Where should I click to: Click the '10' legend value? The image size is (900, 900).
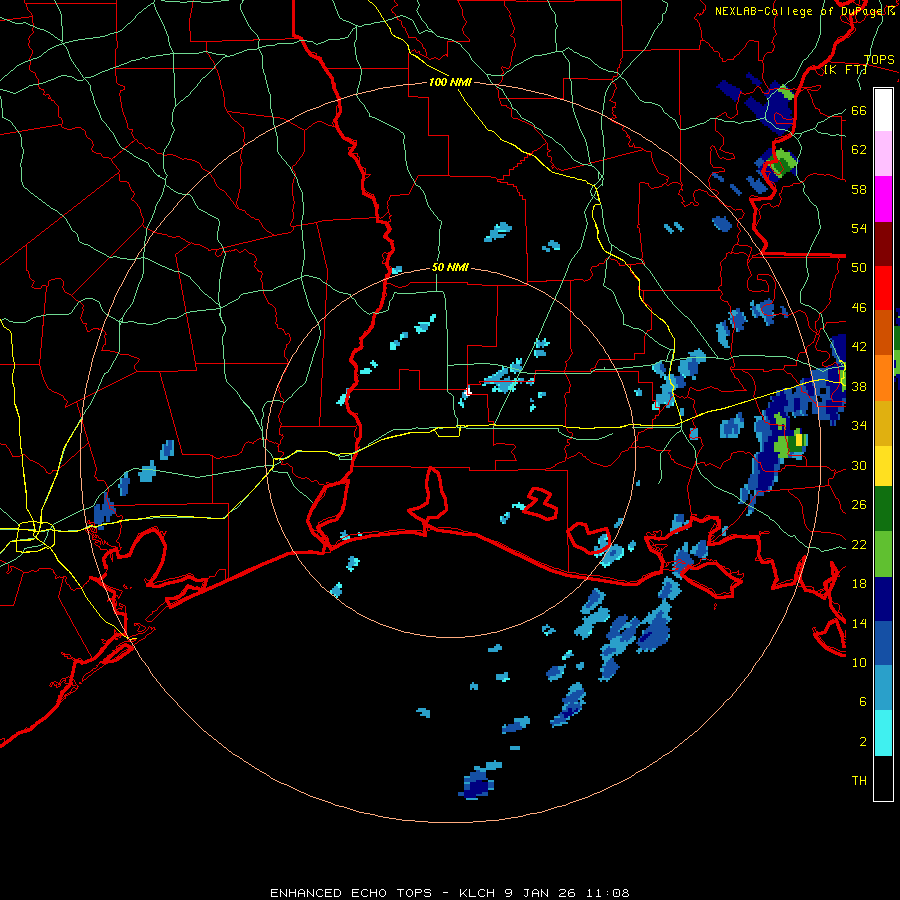point(859,662)
